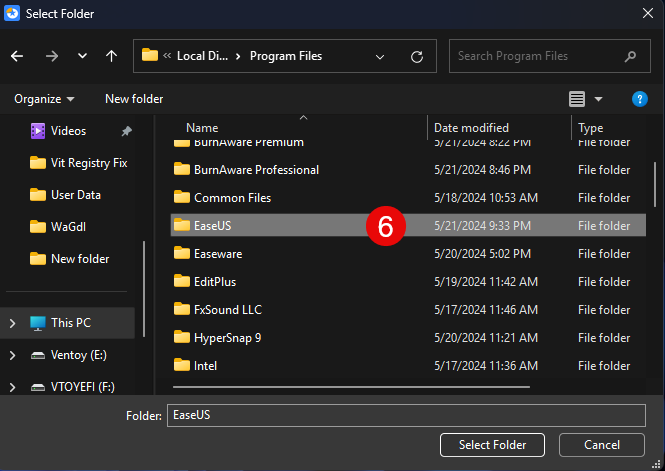Select This PC in the navigation pane

click(67, 323)
